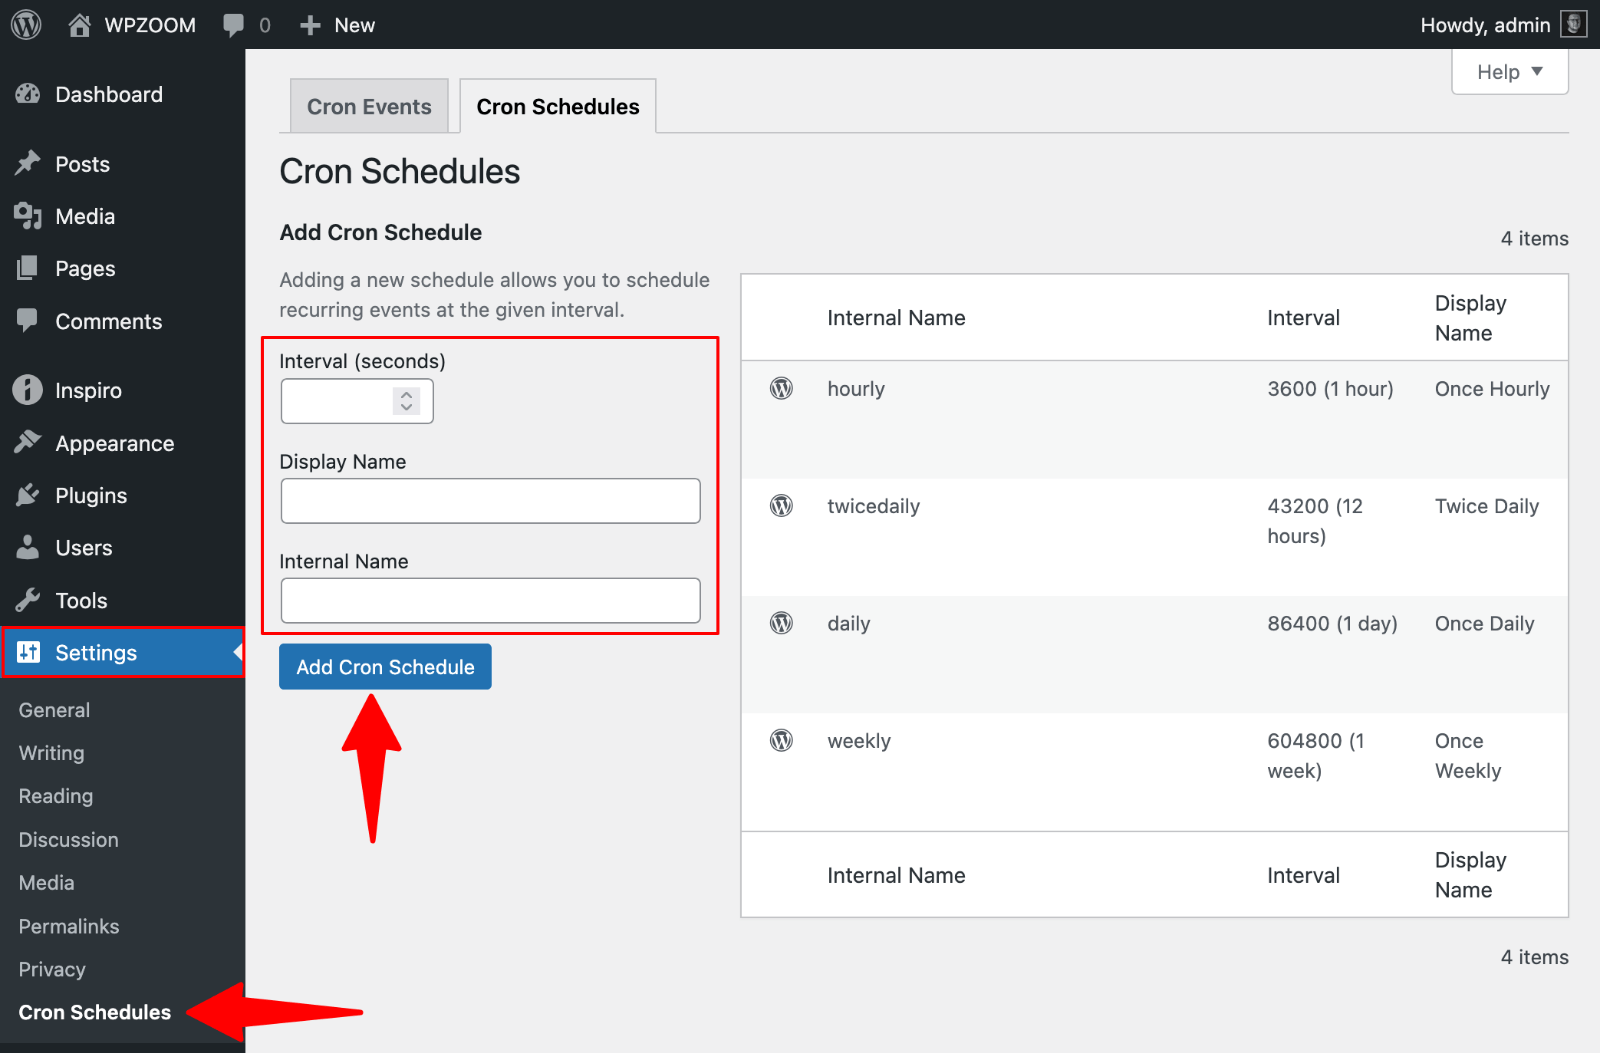Click the daily internal name cell
This screenshot has height=1053, width=1600.
pos(848,624)
